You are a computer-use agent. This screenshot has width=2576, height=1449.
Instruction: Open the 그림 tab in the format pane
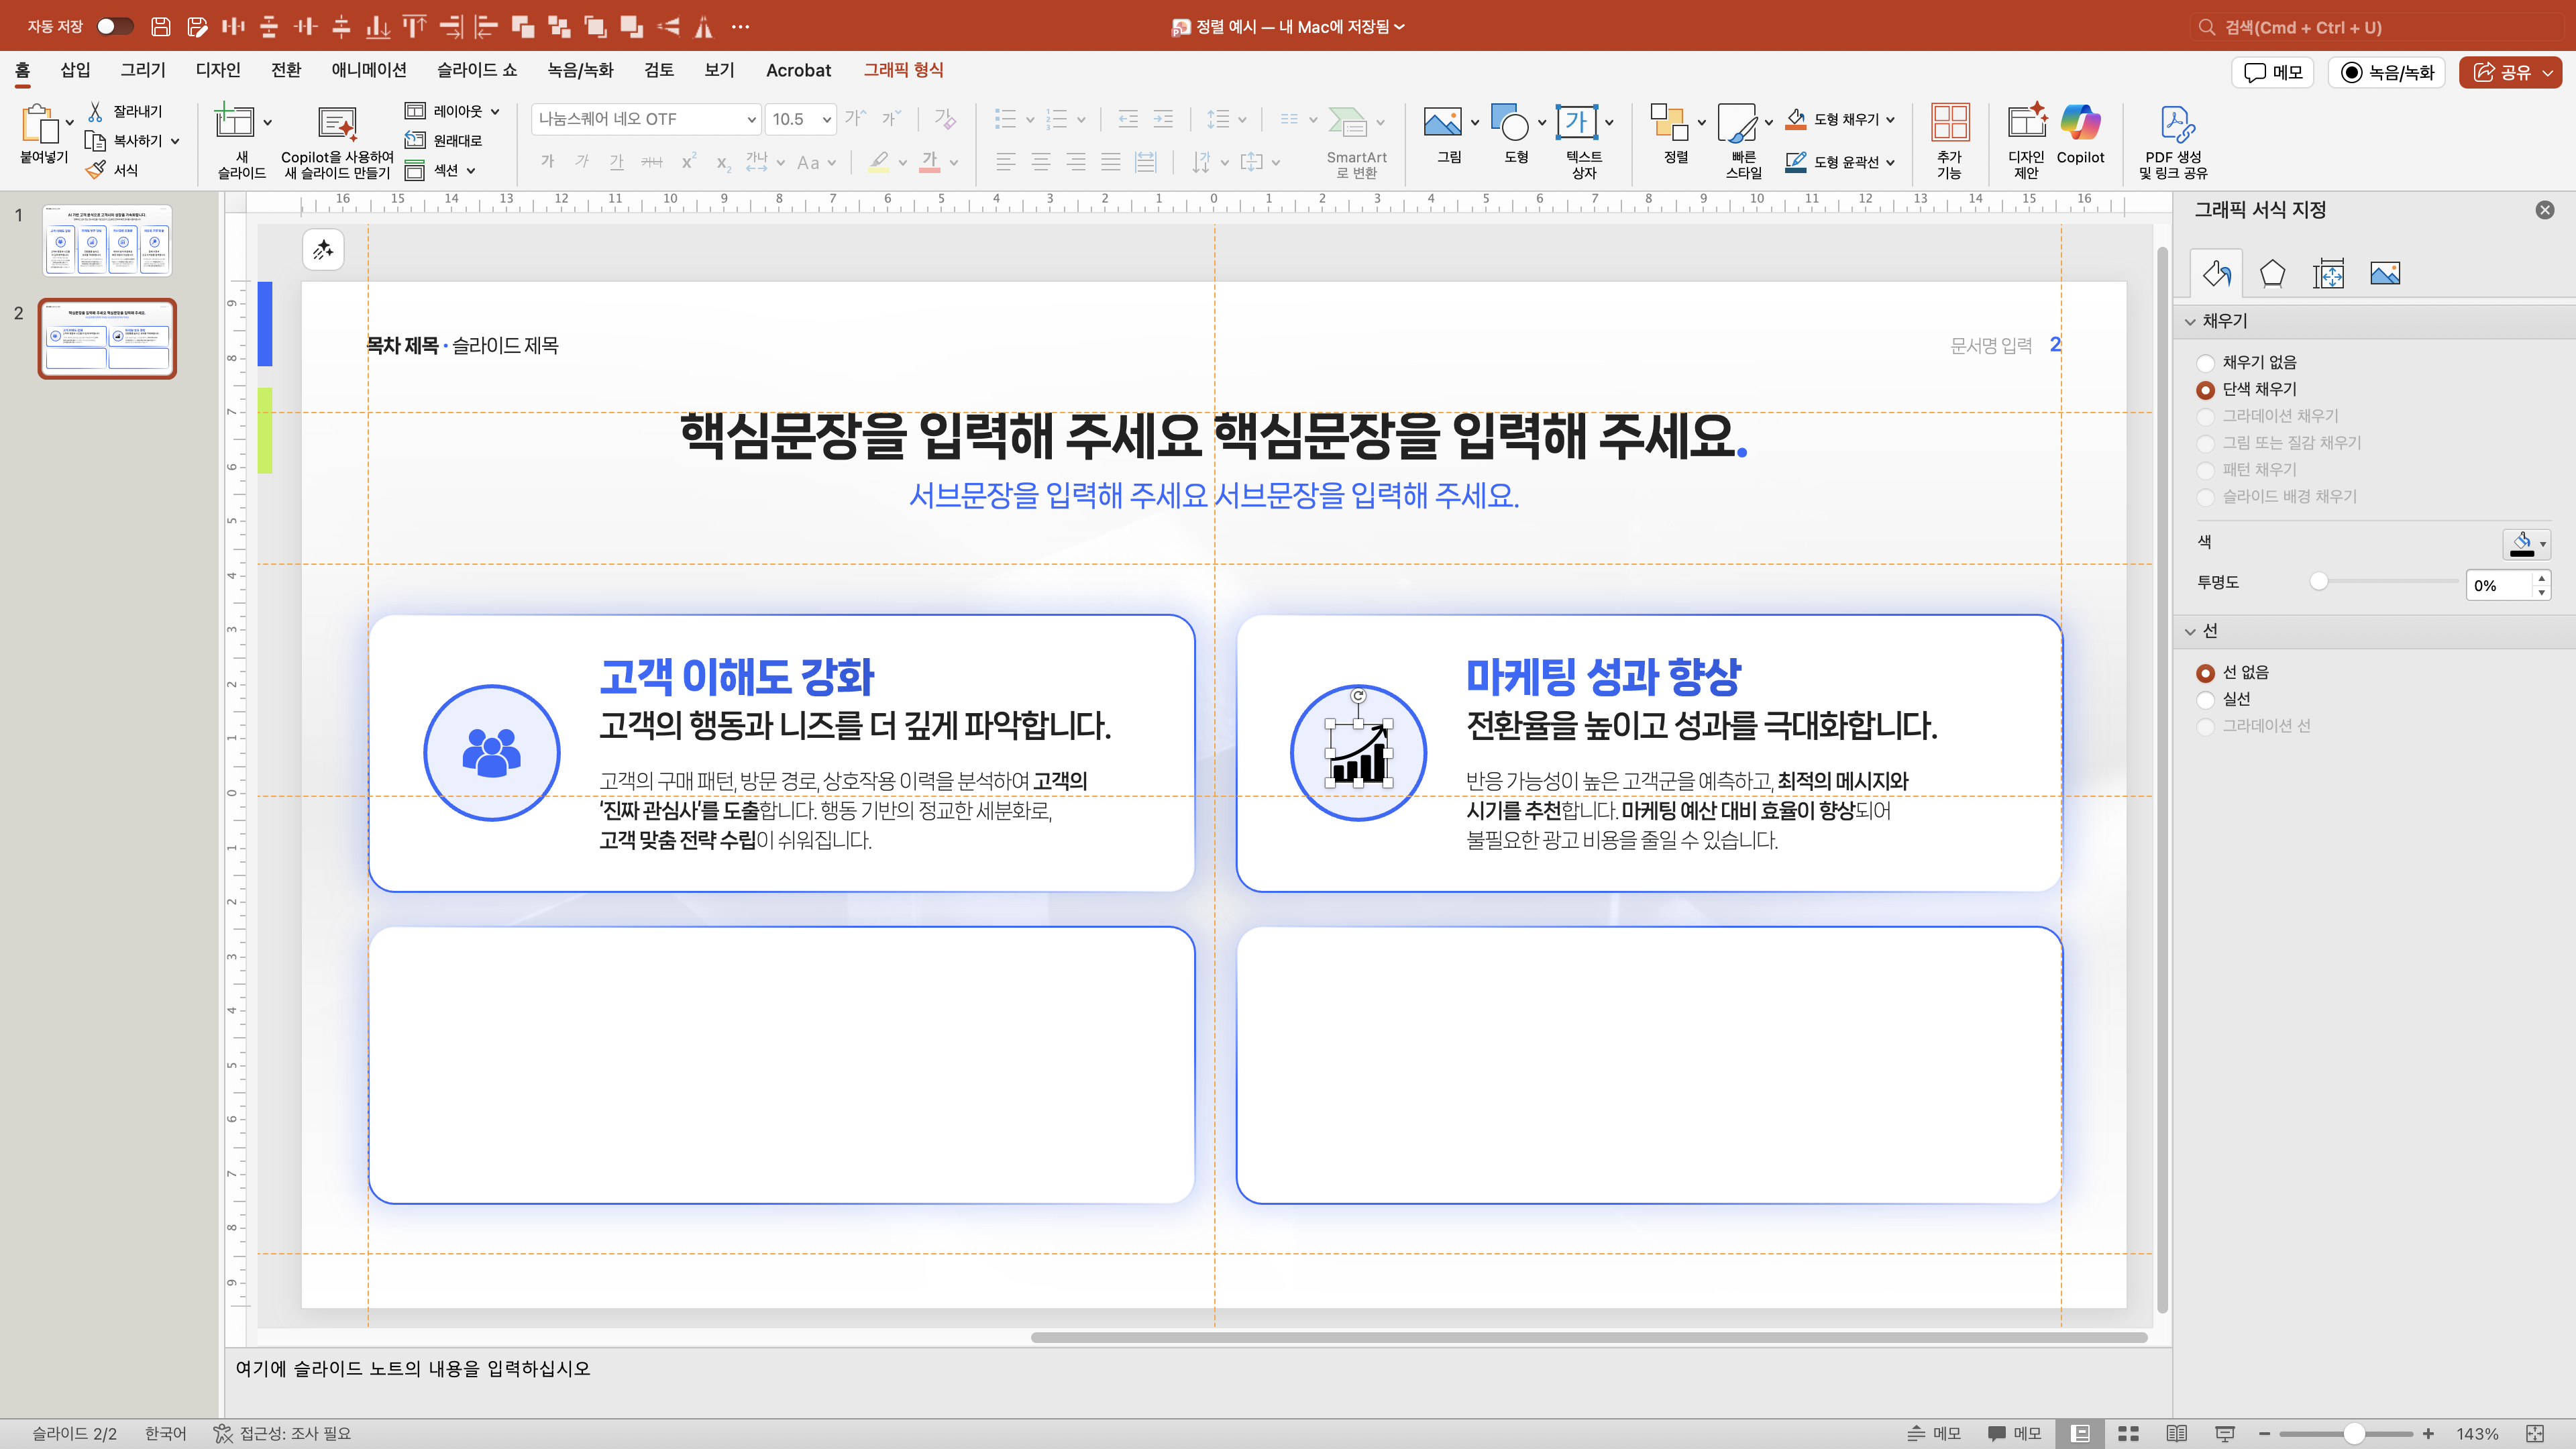[x=2384, y=273]
